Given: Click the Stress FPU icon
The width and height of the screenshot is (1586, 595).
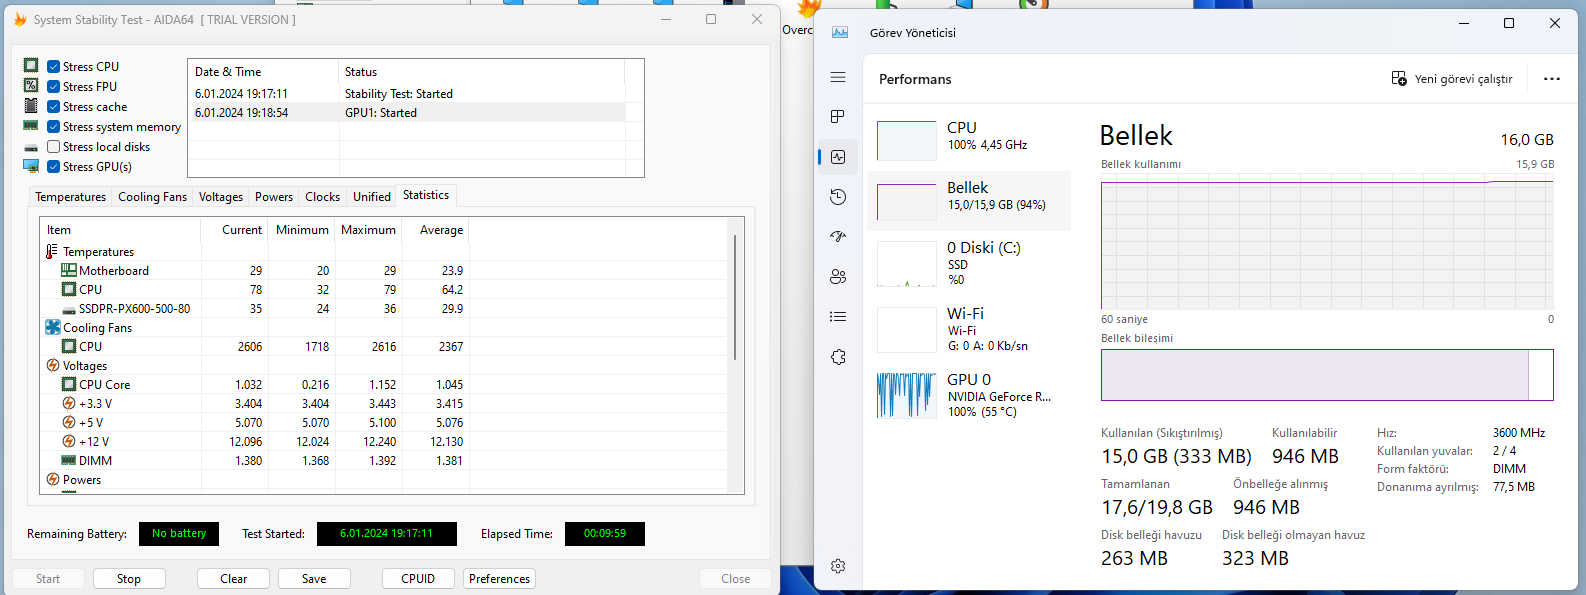Looking at the screenshot, I should [x=31, y=86].
